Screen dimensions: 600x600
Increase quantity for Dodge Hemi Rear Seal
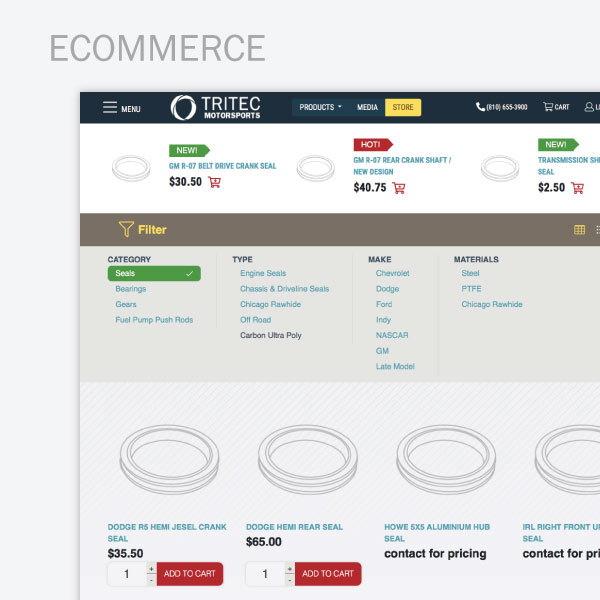290,569
